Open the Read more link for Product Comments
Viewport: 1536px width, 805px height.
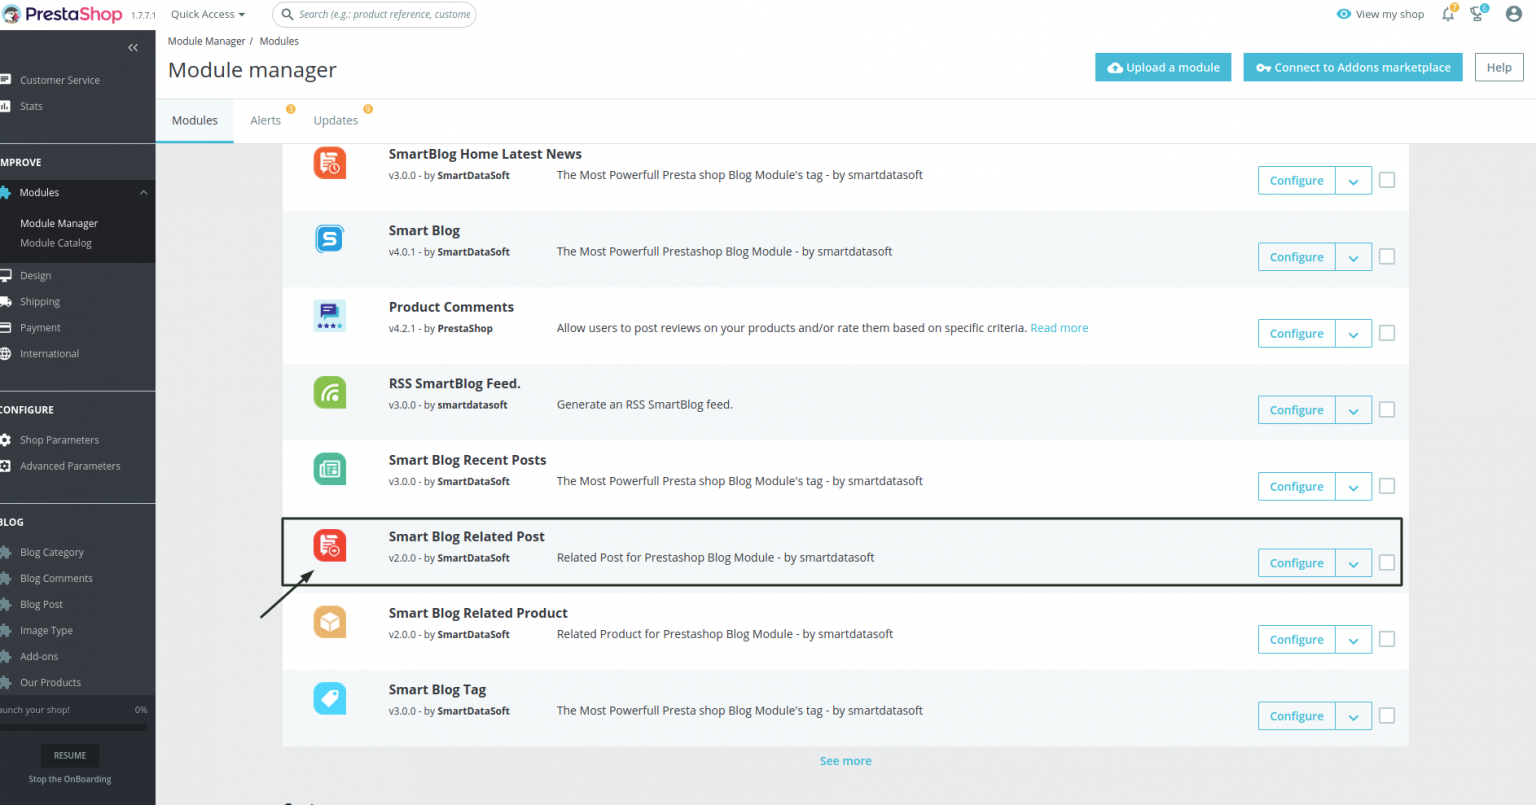1059,327
